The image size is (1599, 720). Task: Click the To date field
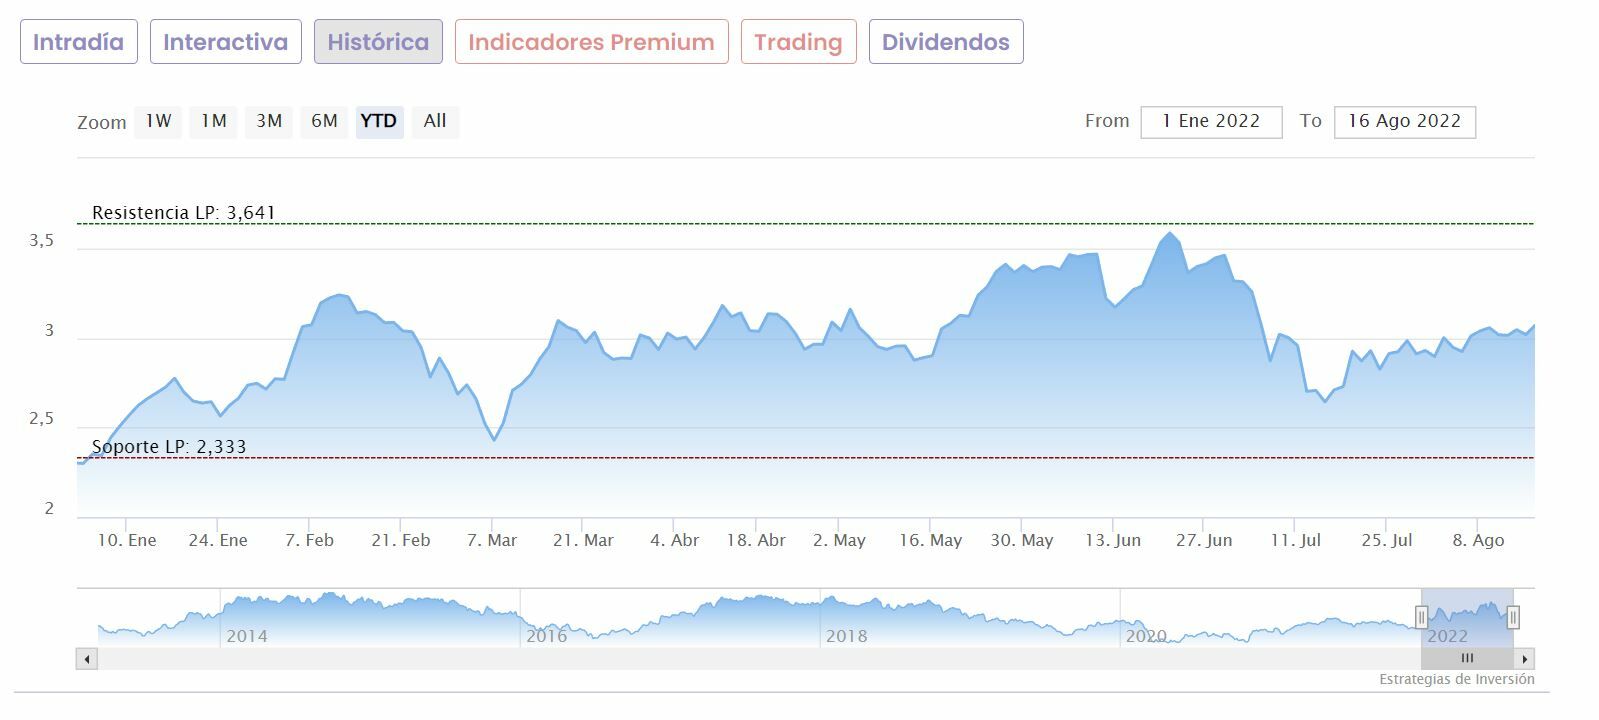[x=1404, y=122]
